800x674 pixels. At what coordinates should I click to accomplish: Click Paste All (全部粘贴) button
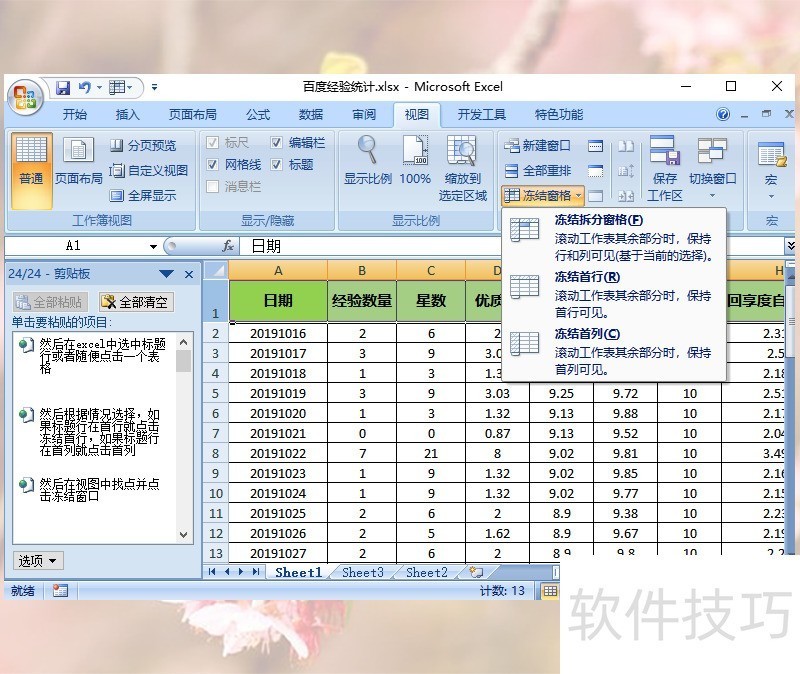tap(50, 302)
